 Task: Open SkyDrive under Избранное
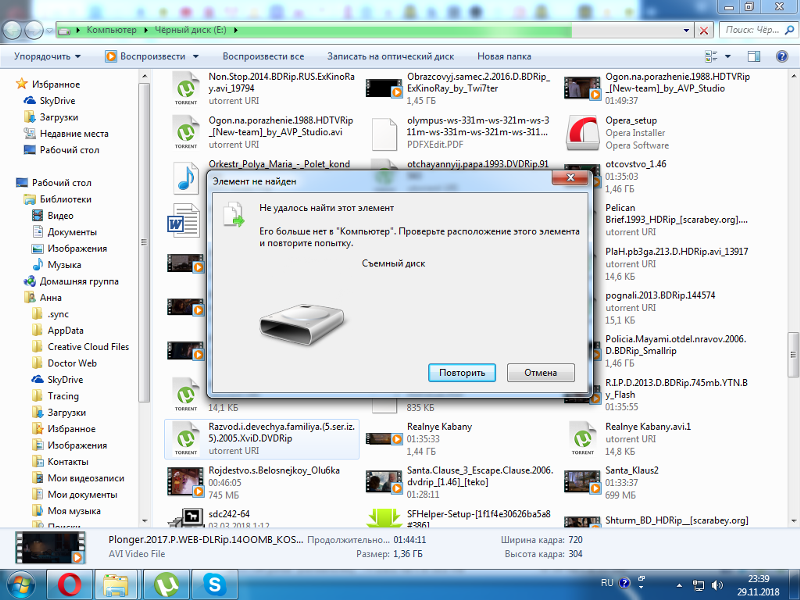pyautogui.click(x=57, y=101)
